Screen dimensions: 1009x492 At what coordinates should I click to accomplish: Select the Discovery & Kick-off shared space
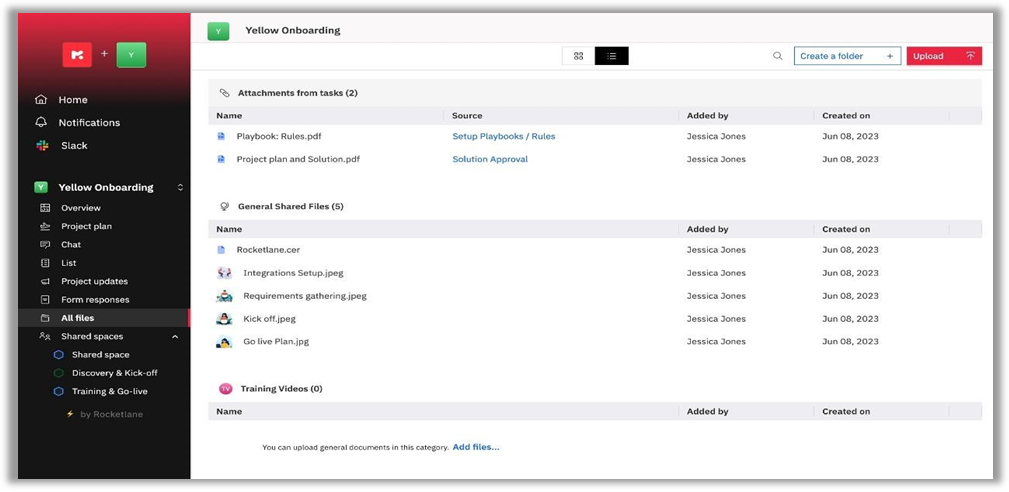tap(114, 373)
